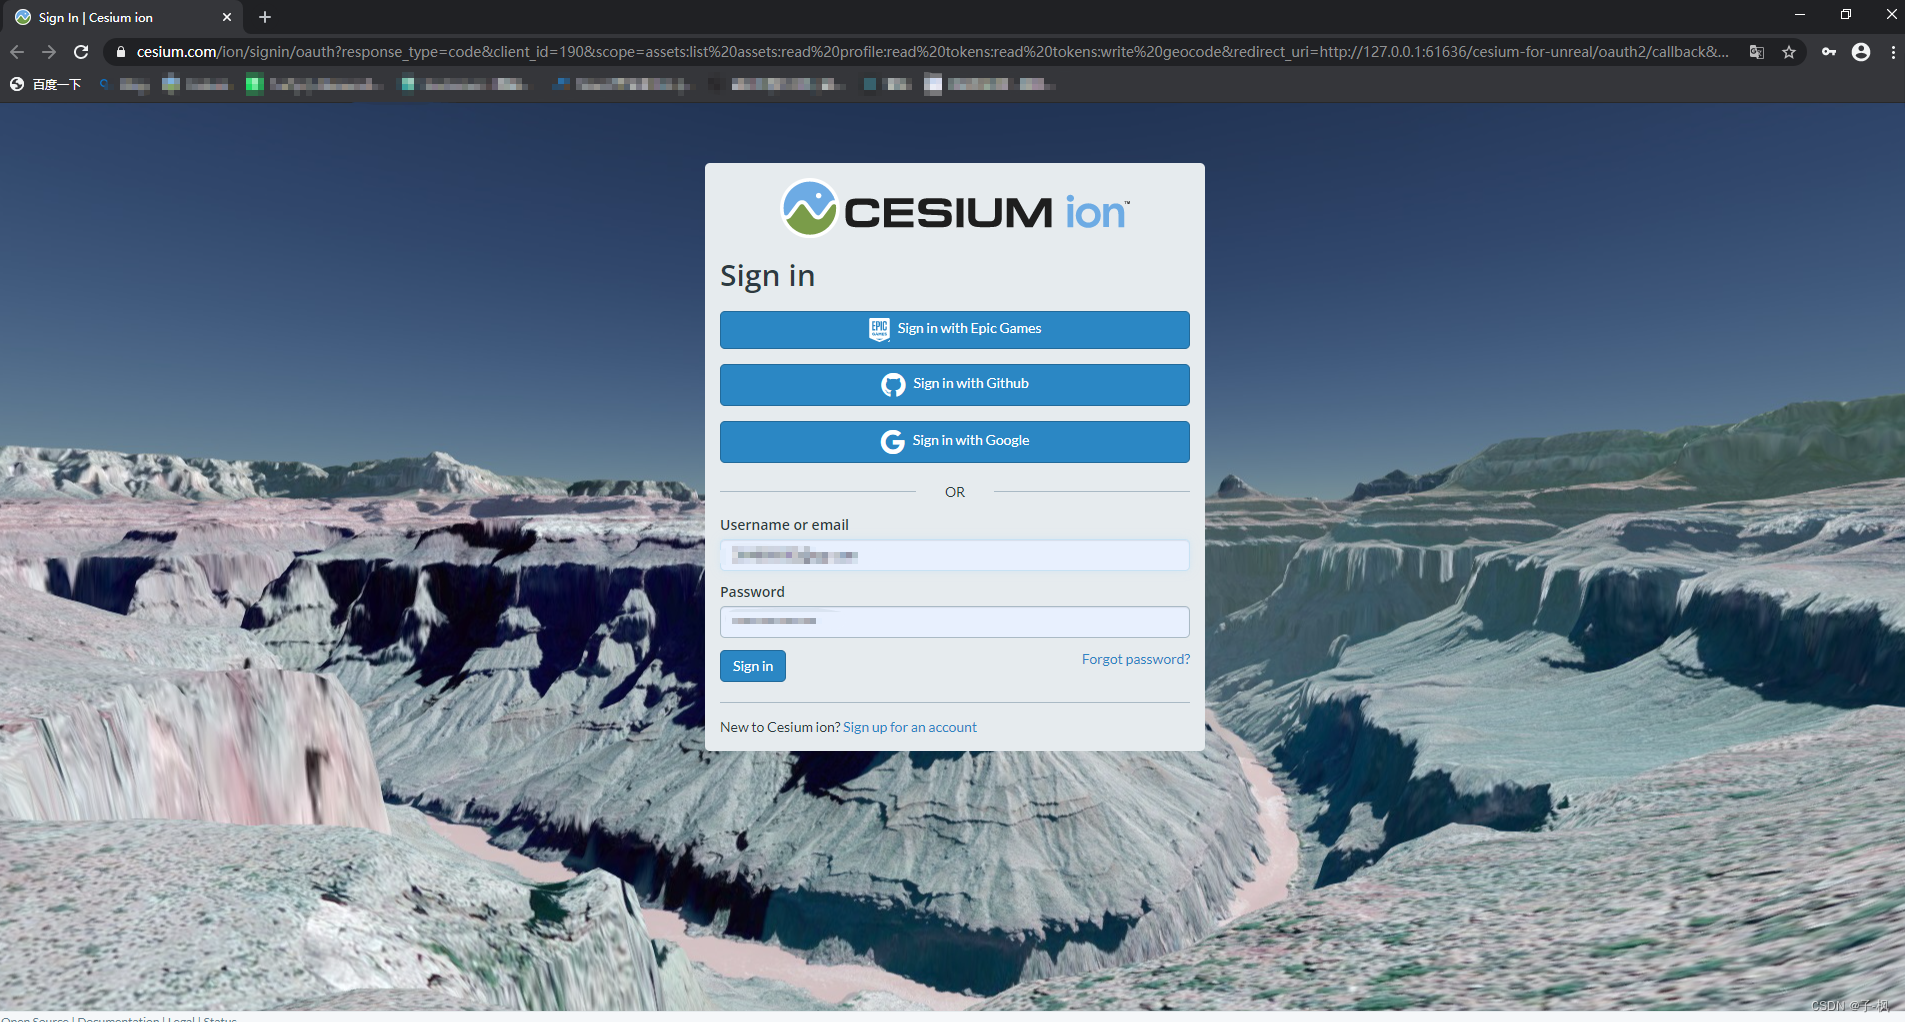Click the Epic Games logo icon
Image resolution: width=1905 pixels, height=1022 pixels.
[879, 329]
